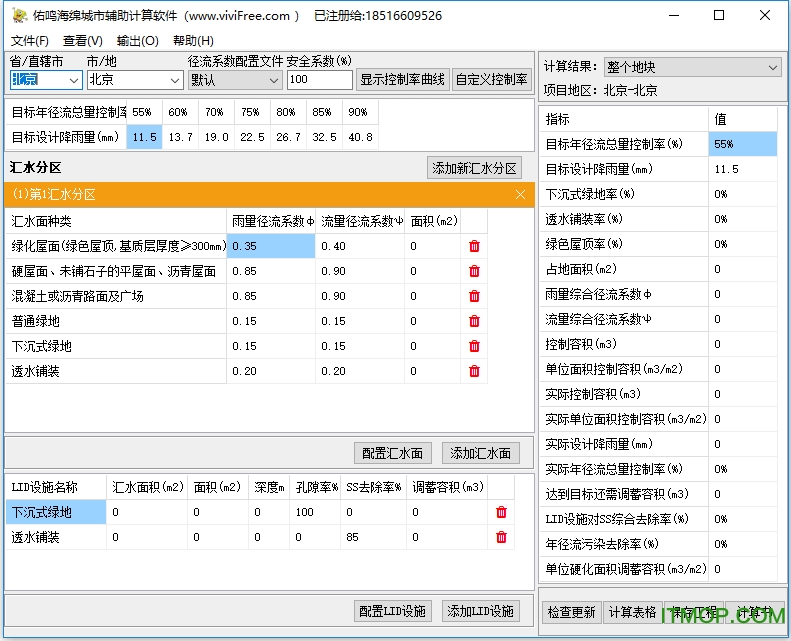The width and height of the screenshot is (791, 641).
Task: Delete the 下沉式绿地 catchment surface row
Action: click(x=474, y=346)
